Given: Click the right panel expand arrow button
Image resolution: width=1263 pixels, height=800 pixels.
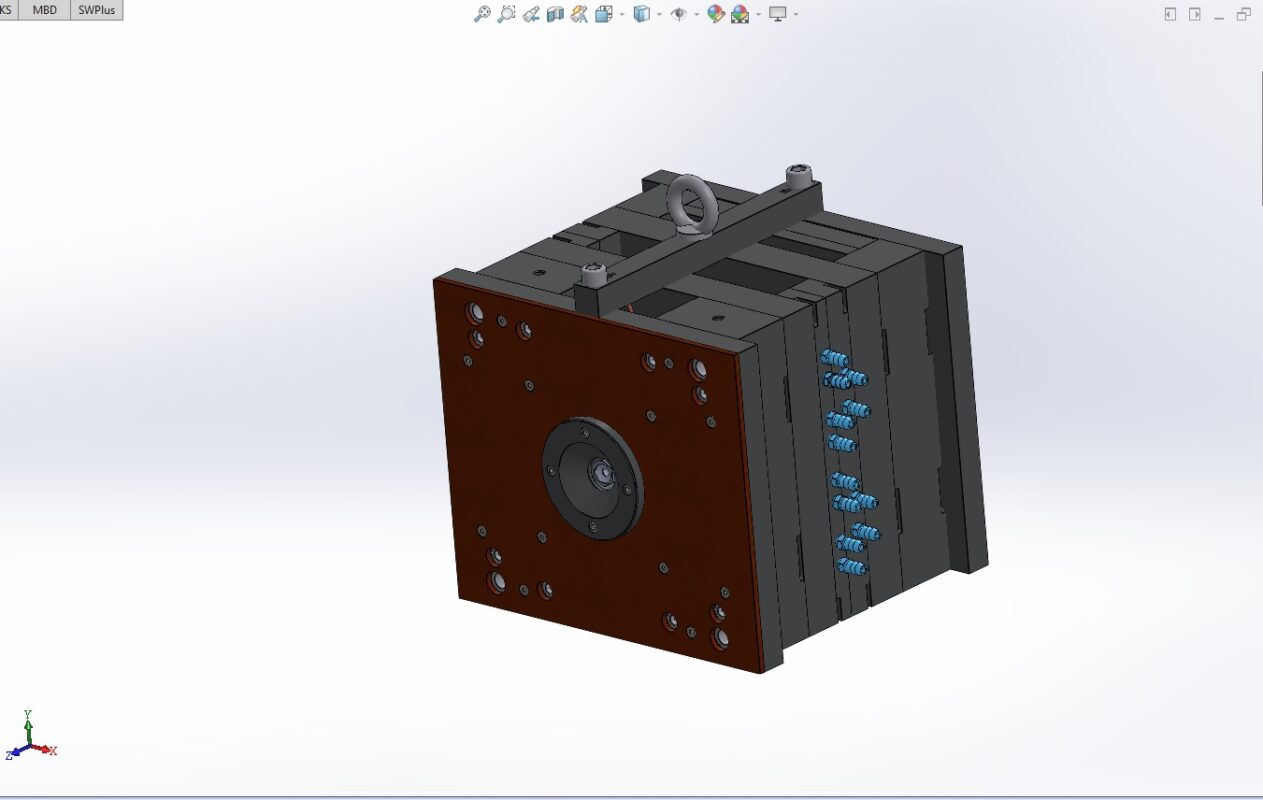Looking at the screenshot, I should [x=1195, y=14].
